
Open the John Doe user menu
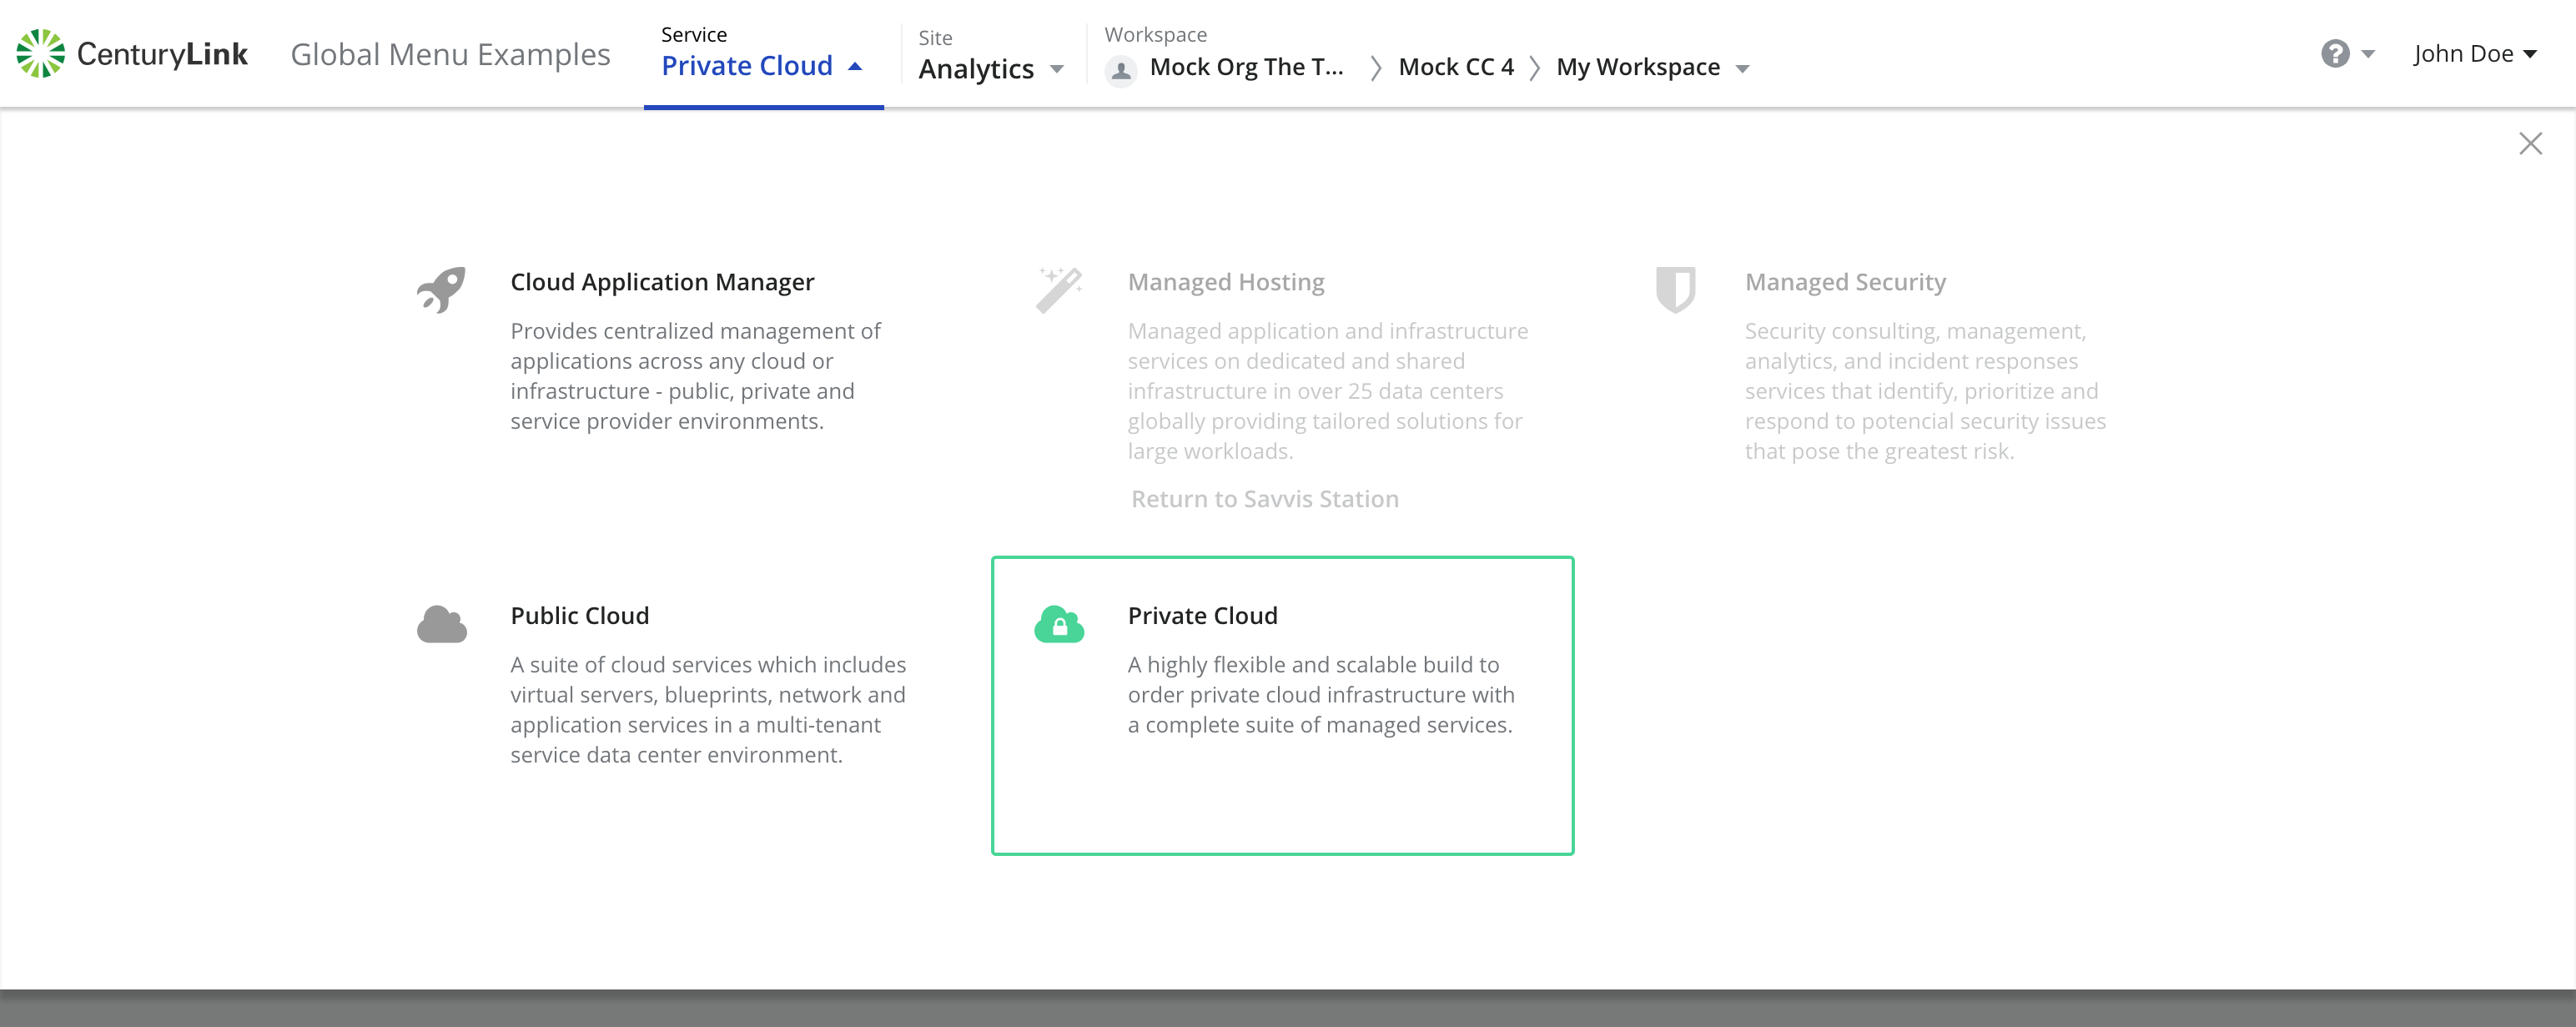(x=2475, y=54)
